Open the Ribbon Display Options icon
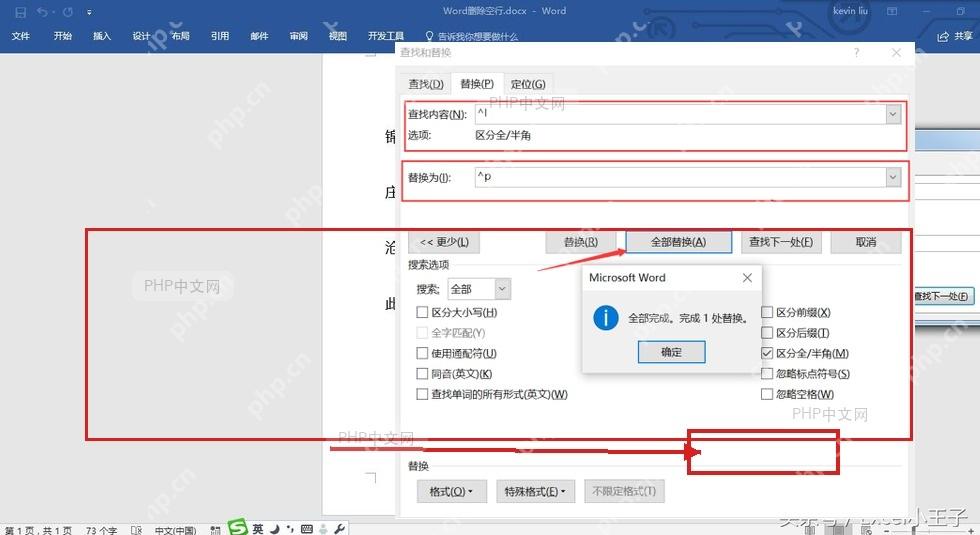 click(x=892, y=11)
